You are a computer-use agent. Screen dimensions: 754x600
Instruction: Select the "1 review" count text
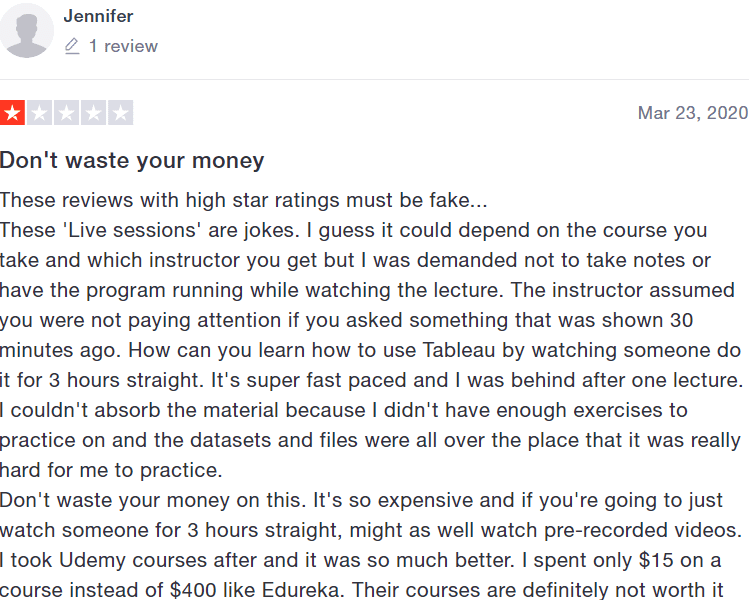pyautogui.click(x=123, y=46)
